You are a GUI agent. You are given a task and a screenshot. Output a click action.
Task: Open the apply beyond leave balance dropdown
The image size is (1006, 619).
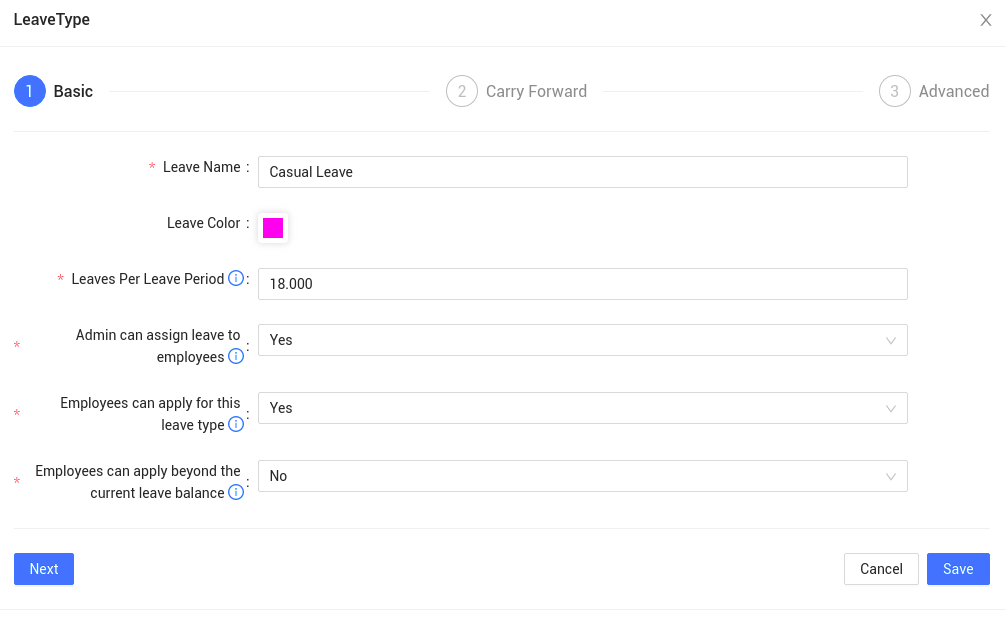pyautogui.click(x=582, y=476)
